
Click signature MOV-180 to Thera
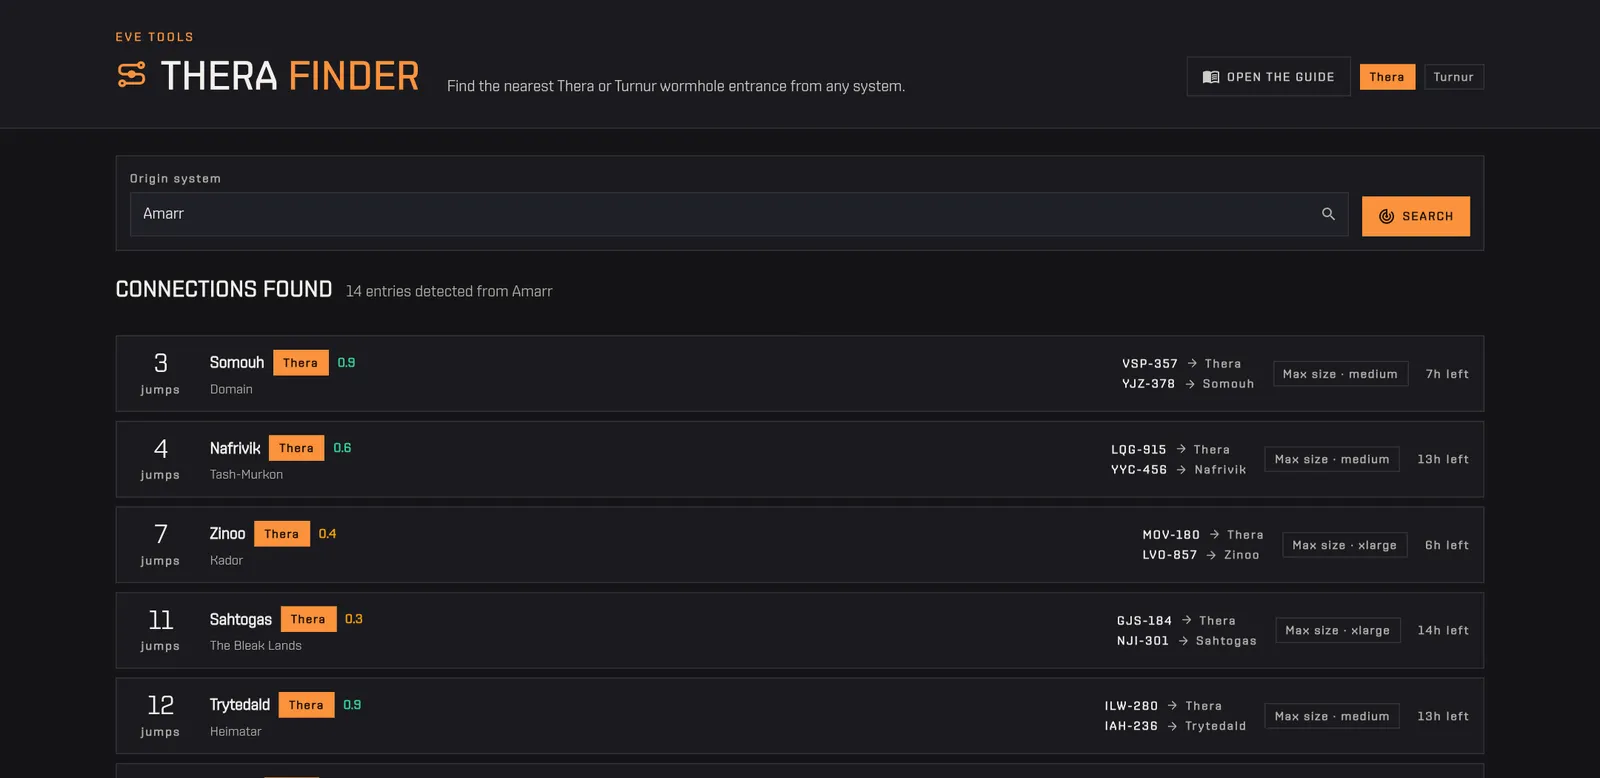1203,535
